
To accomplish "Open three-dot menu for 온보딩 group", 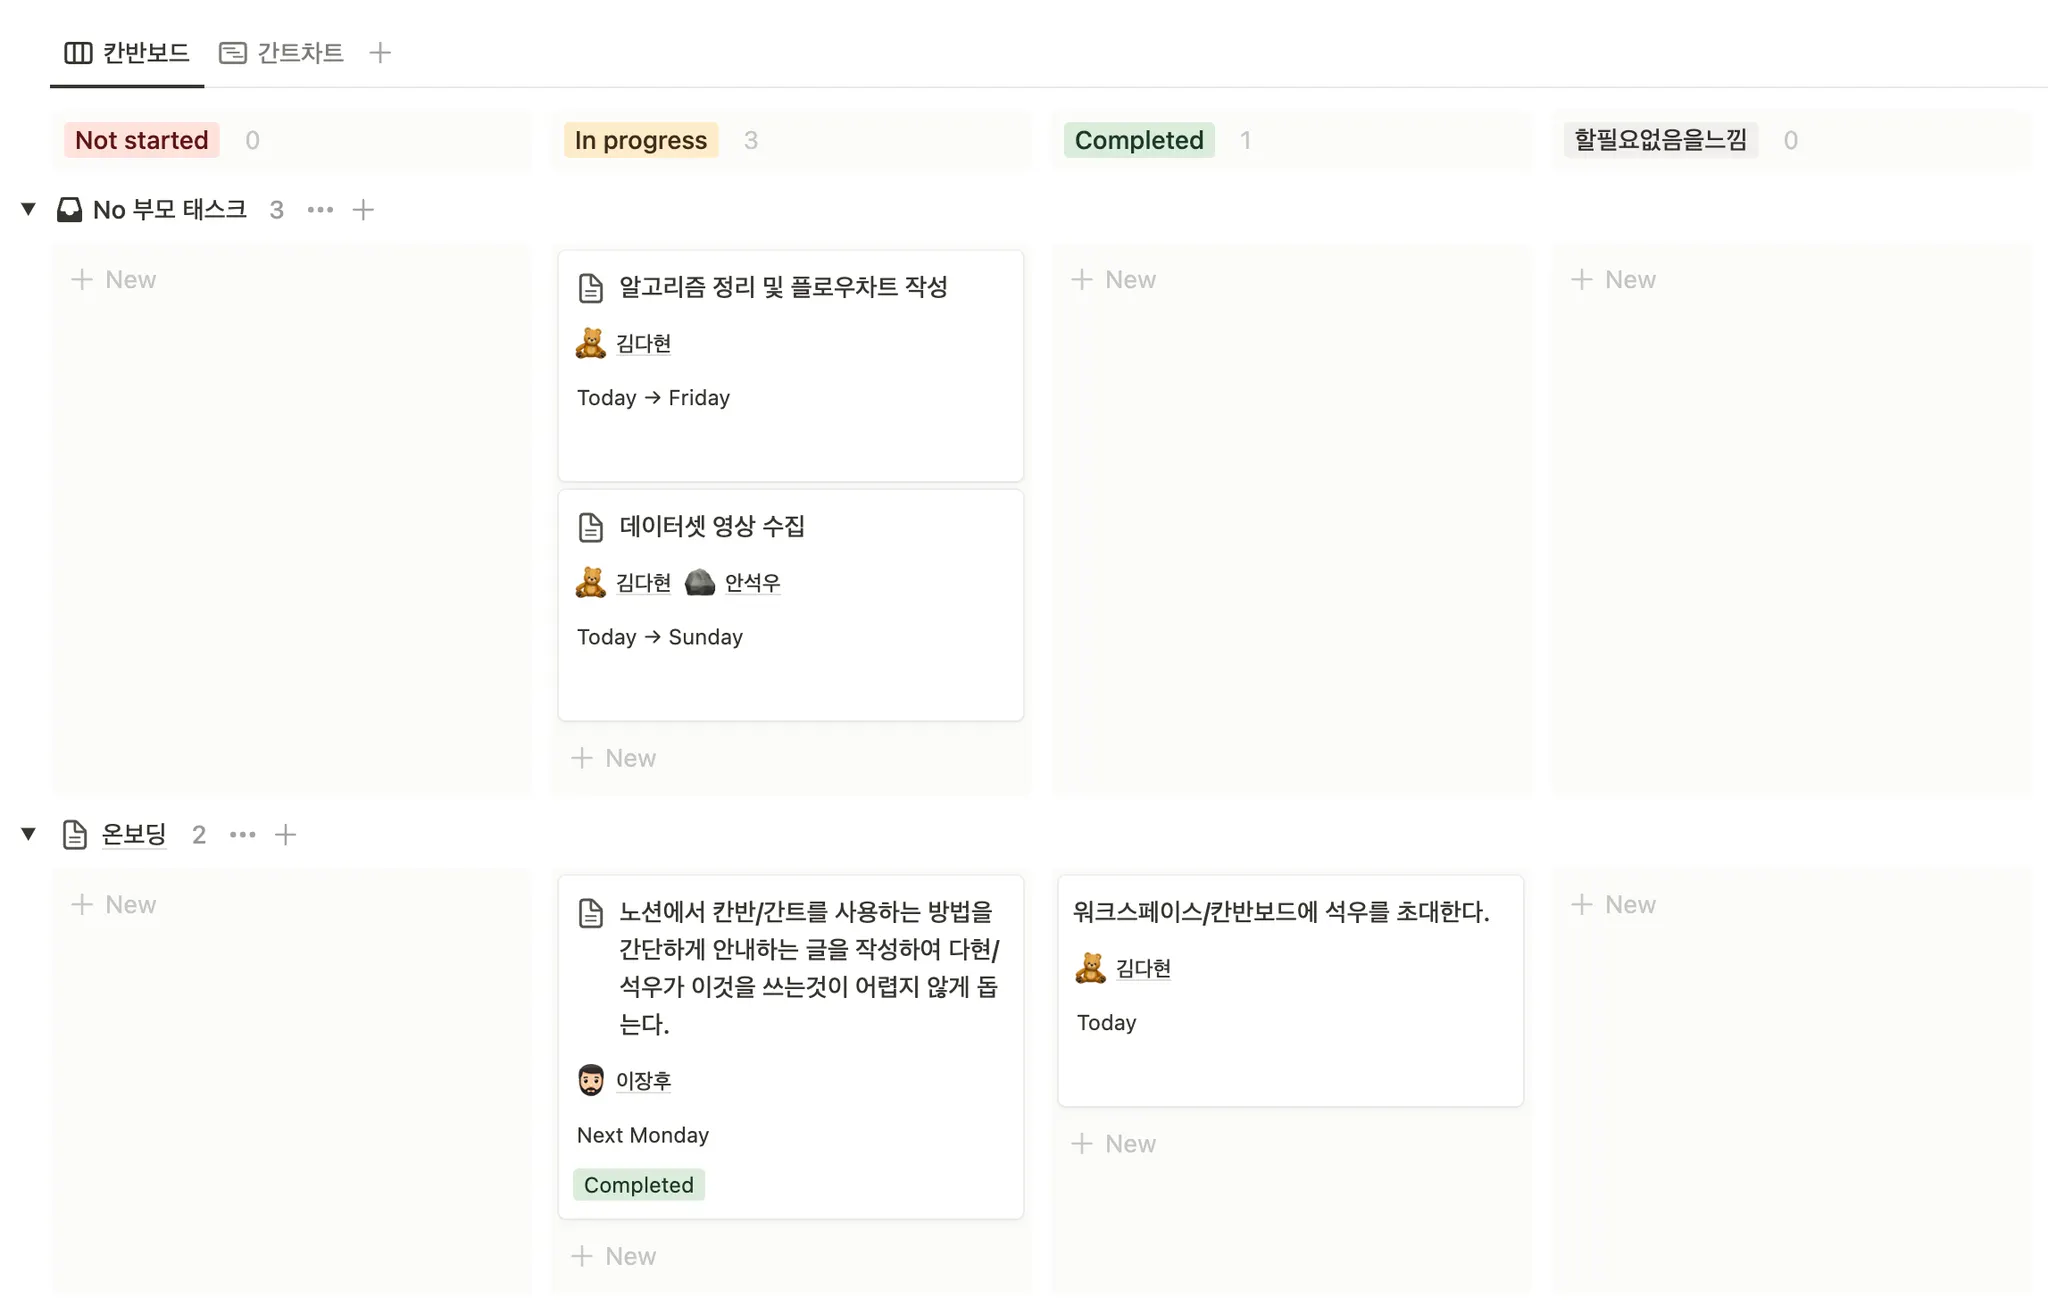I will tap(242, 835).
